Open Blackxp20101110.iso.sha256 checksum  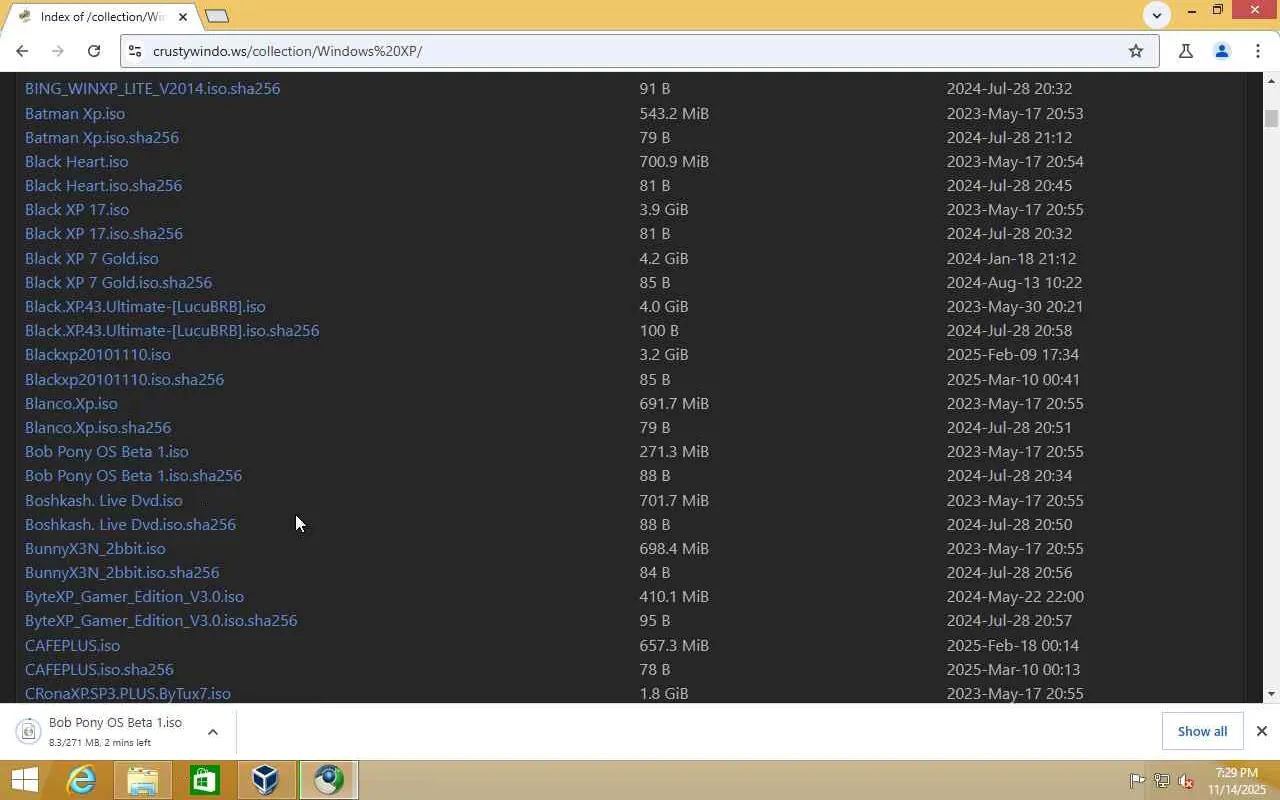point(124,379)
